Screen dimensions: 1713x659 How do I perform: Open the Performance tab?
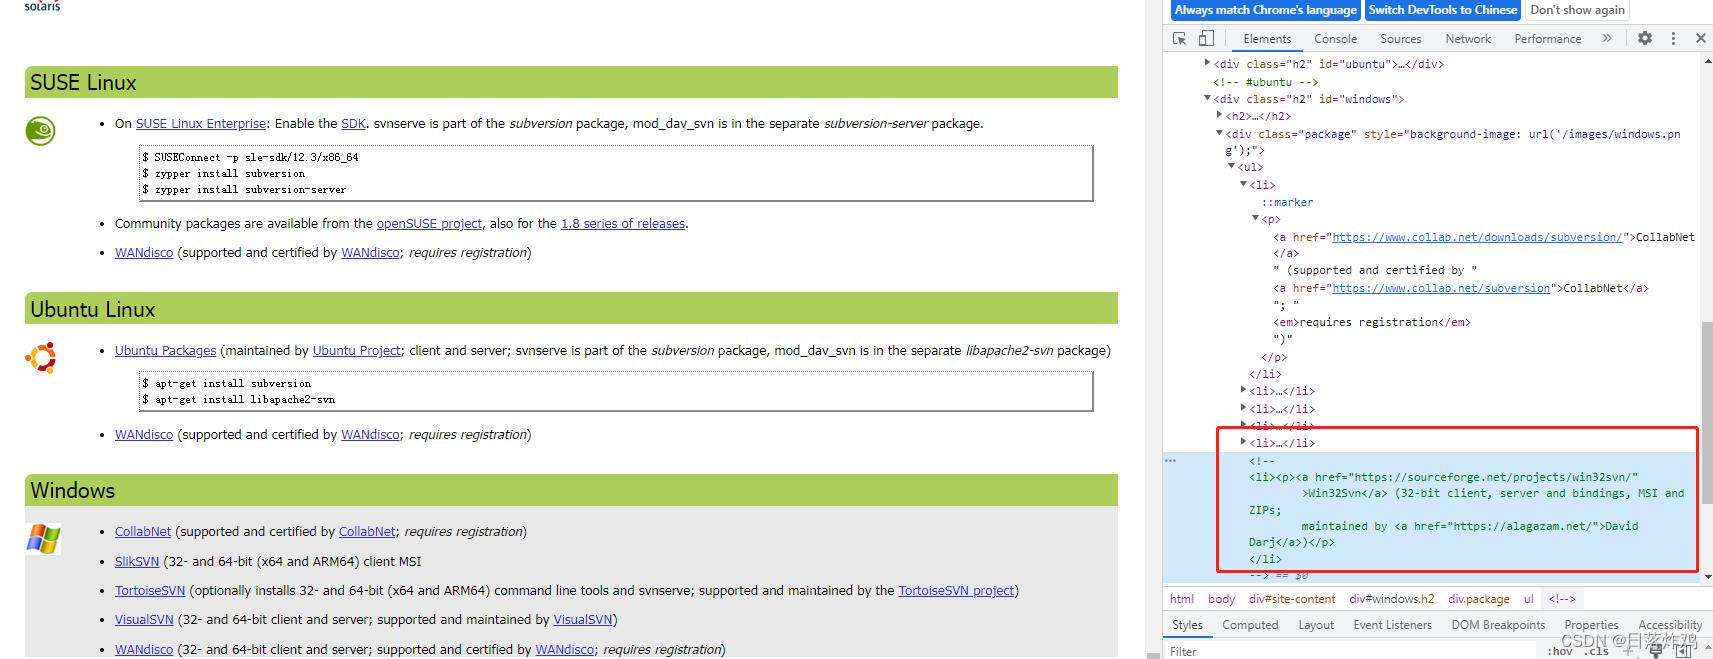coord(1547,39)
